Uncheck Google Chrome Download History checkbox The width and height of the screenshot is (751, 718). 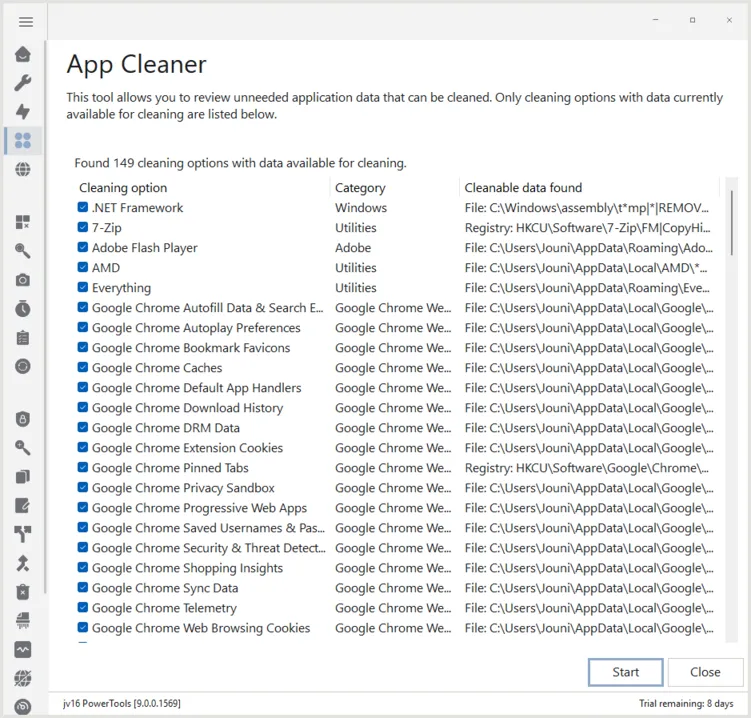[83, 407]
